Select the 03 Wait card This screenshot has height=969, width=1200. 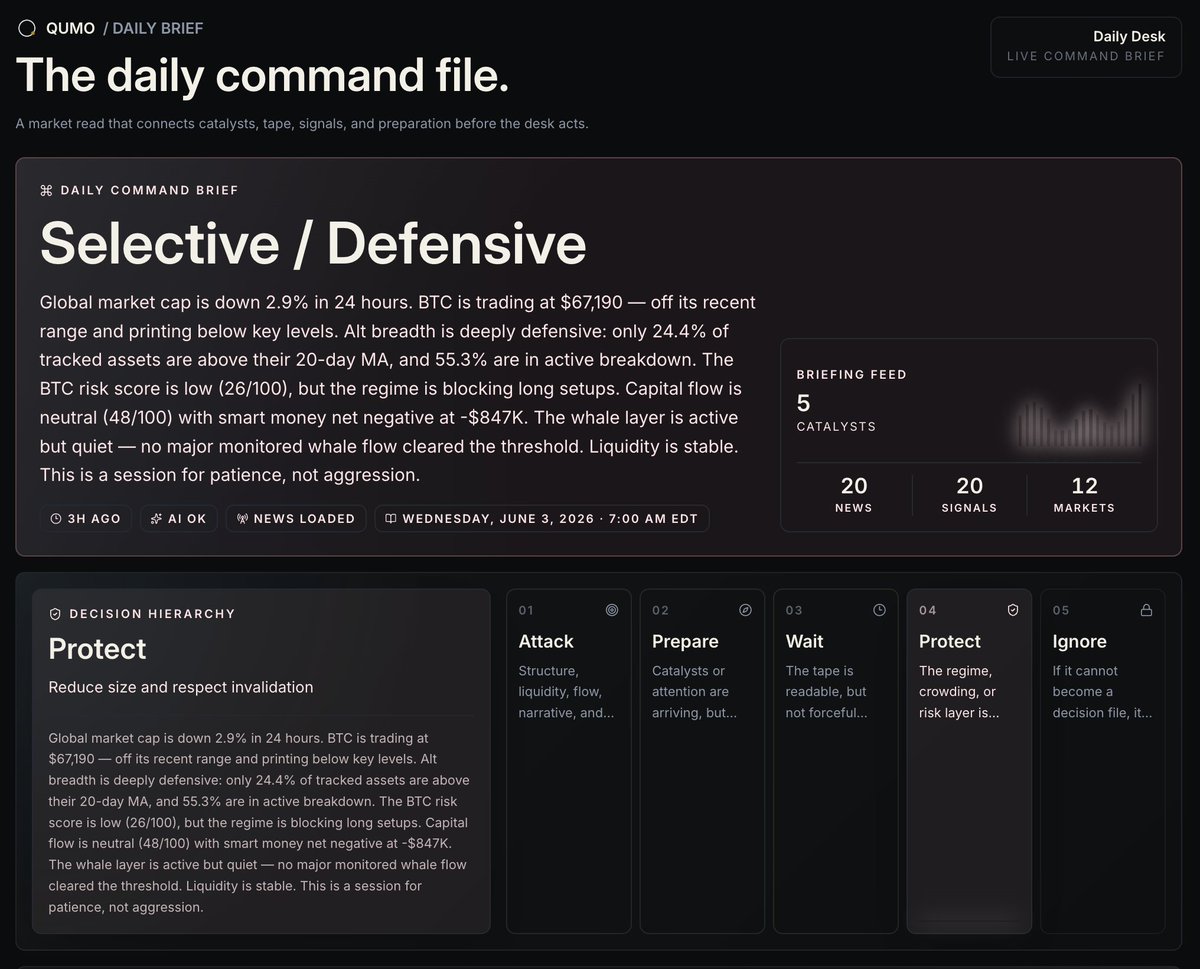click(x=836, y=761)
